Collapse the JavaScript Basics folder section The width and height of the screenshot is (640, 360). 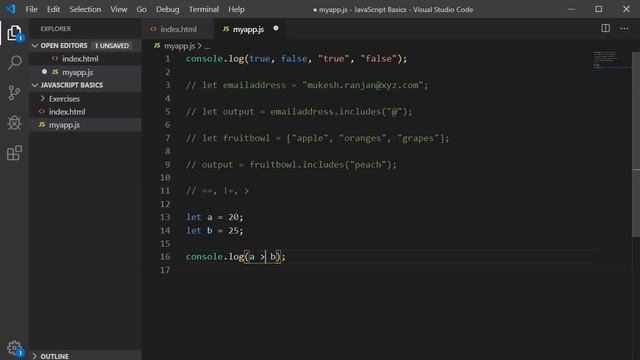pyautogui.click(x=35, y=85)
